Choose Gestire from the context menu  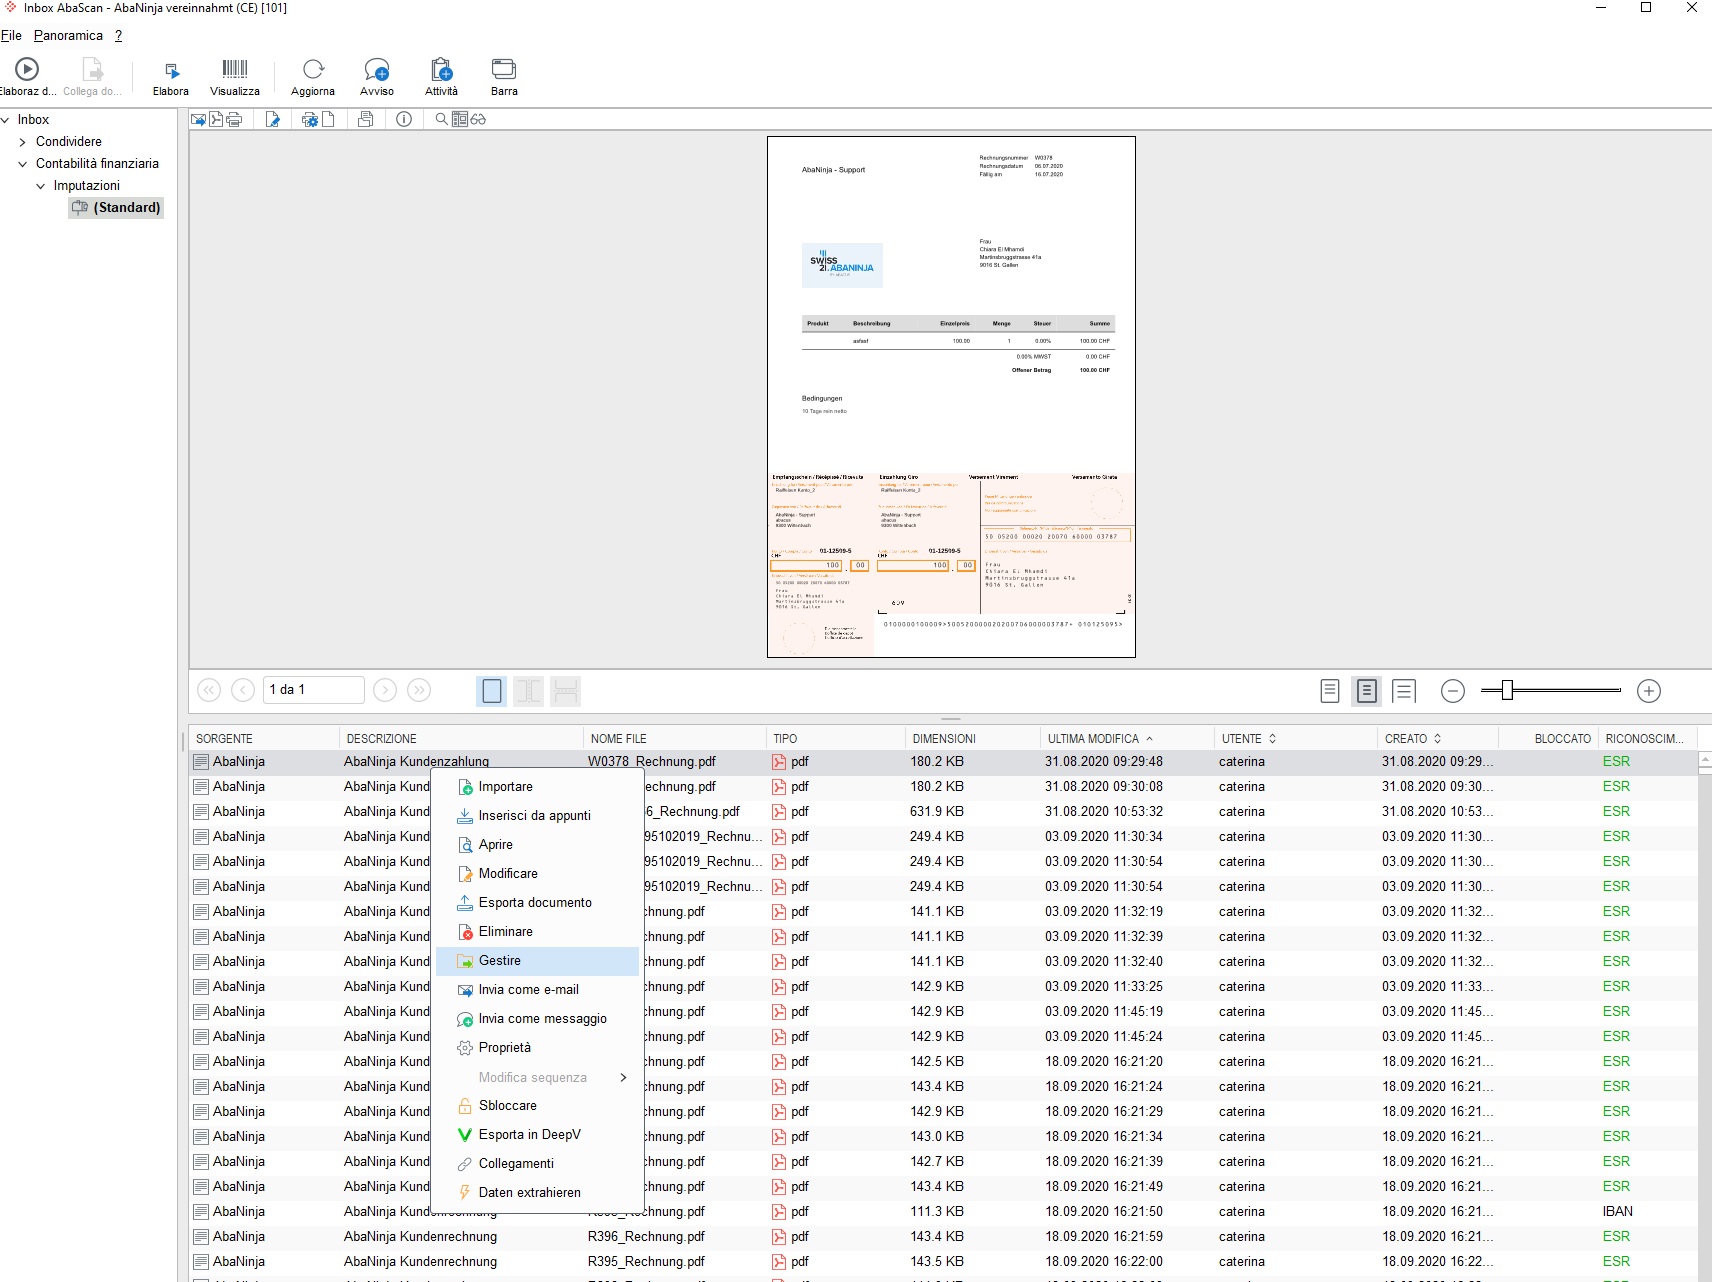(x=538, y=961)
